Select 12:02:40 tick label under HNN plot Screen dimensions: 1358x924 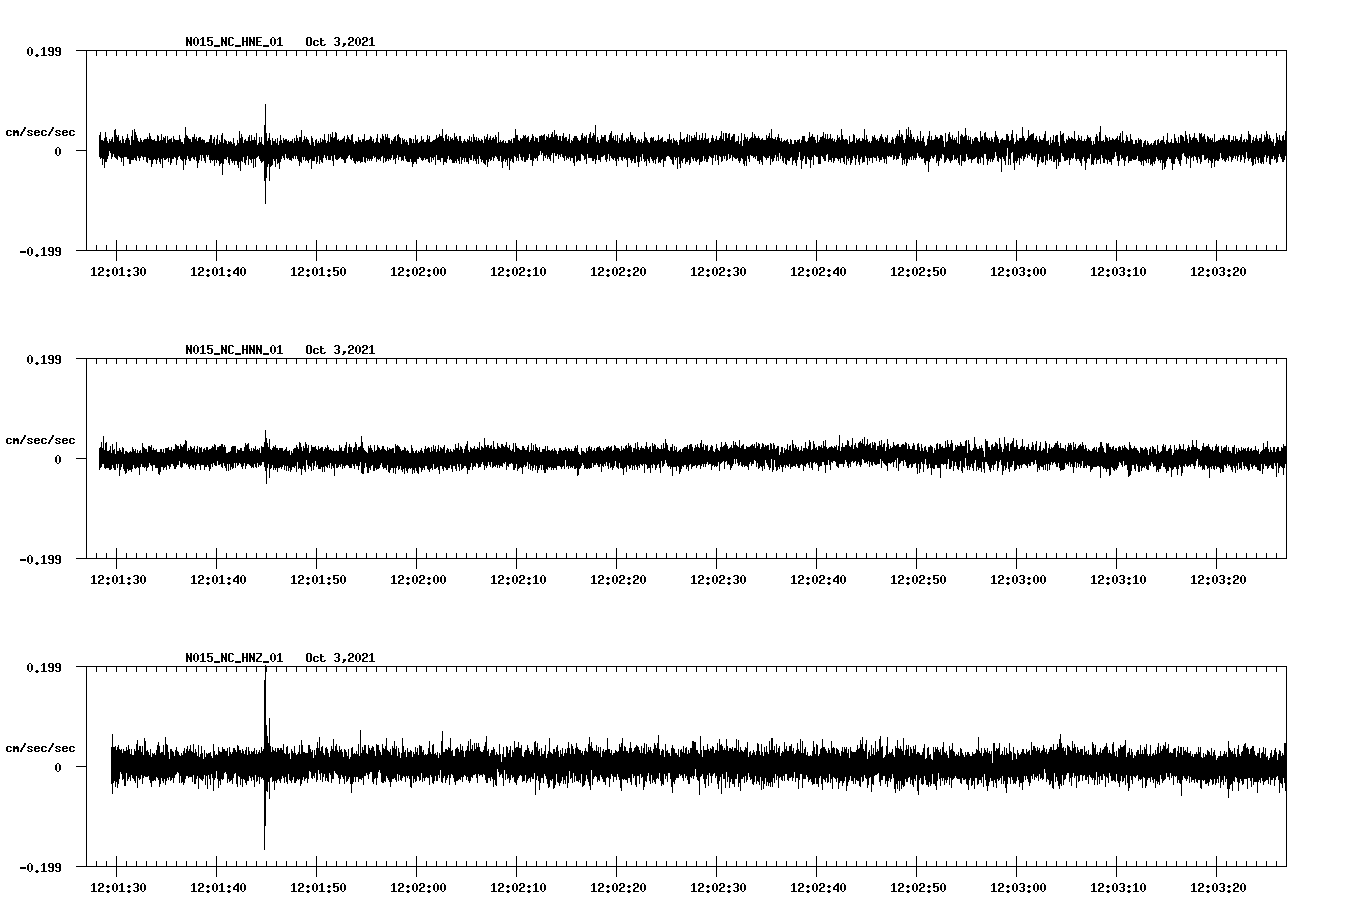[818, 580]
